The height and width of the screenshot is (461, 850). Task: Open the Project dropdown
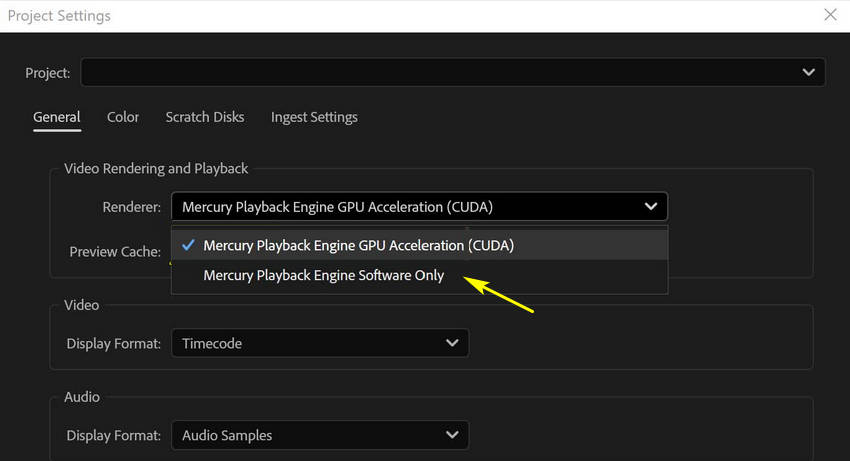click(453, 72)
